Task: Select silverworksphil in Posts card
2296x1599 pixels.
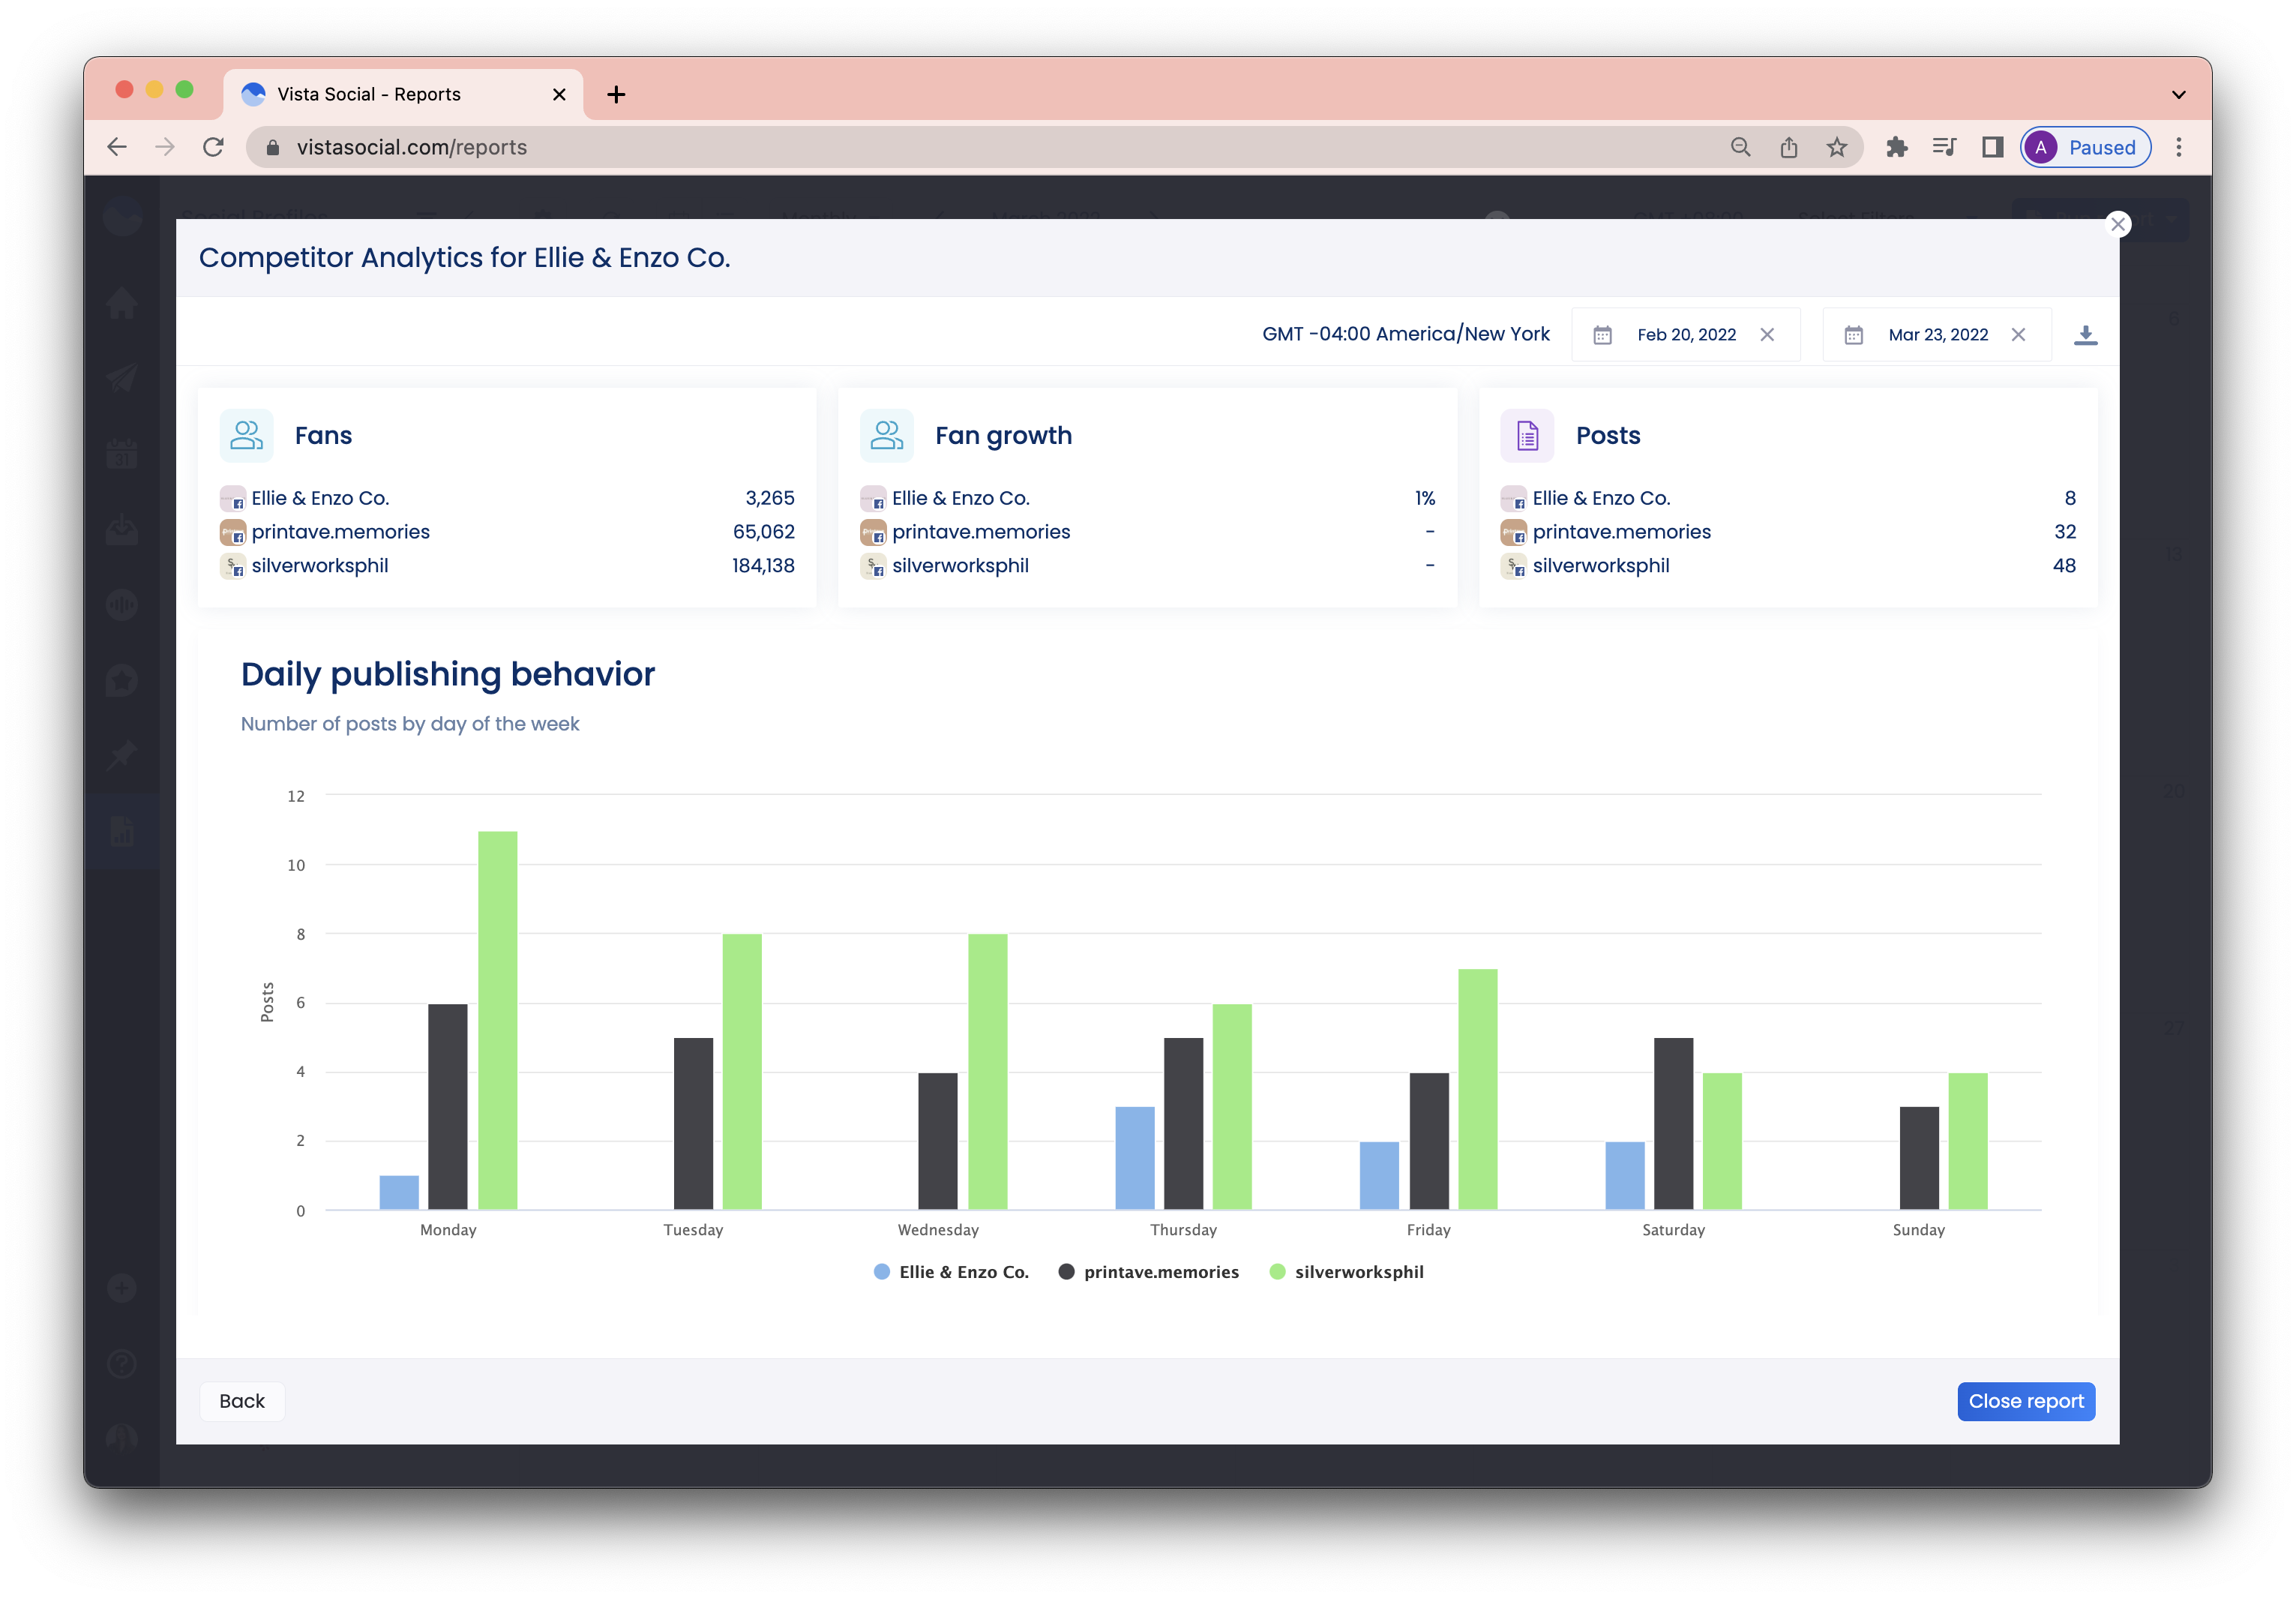Action: [x=1600, y=566]
